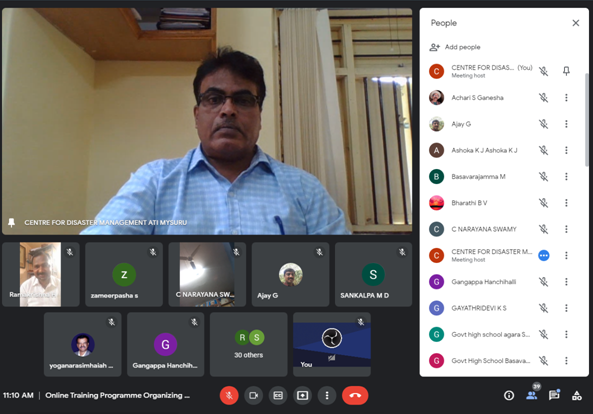Open more options for Govt high school agara S...
Image resolution: width=593 pixels, height=414 pixels.
point(566,334)
